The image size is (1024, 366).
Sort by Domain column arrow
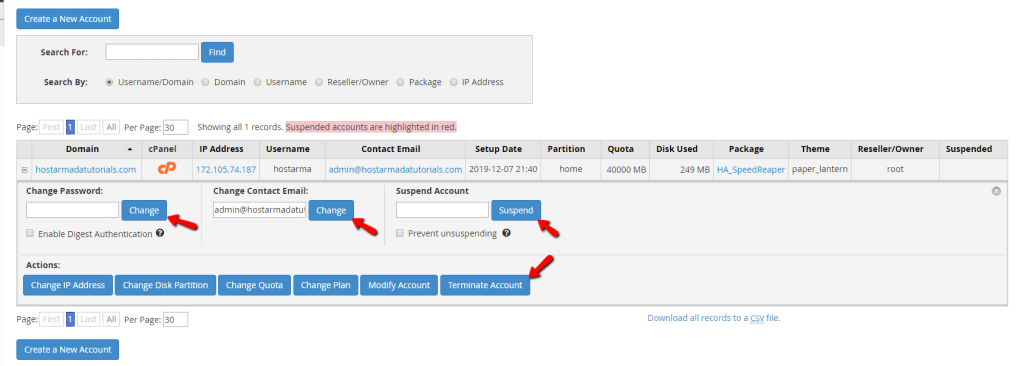point(129,150)
